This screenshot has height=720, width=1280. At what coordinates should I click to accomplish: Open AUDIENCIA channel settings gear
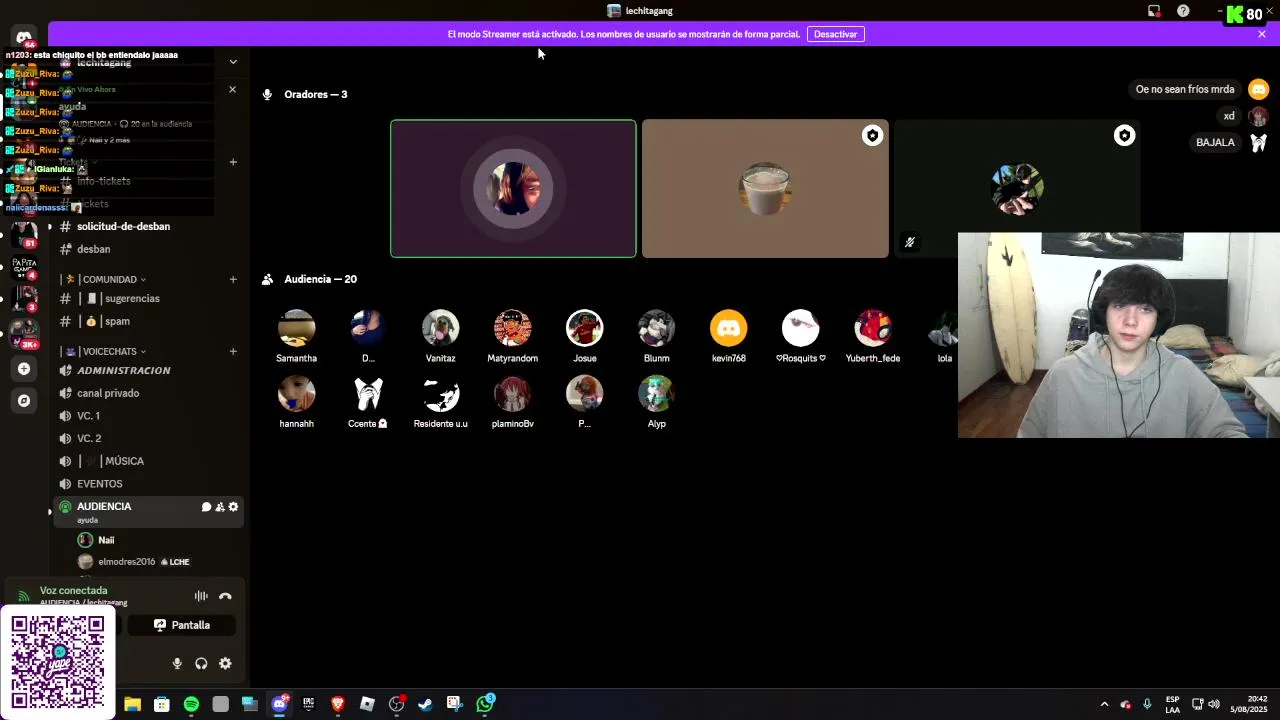click(233, 507)
